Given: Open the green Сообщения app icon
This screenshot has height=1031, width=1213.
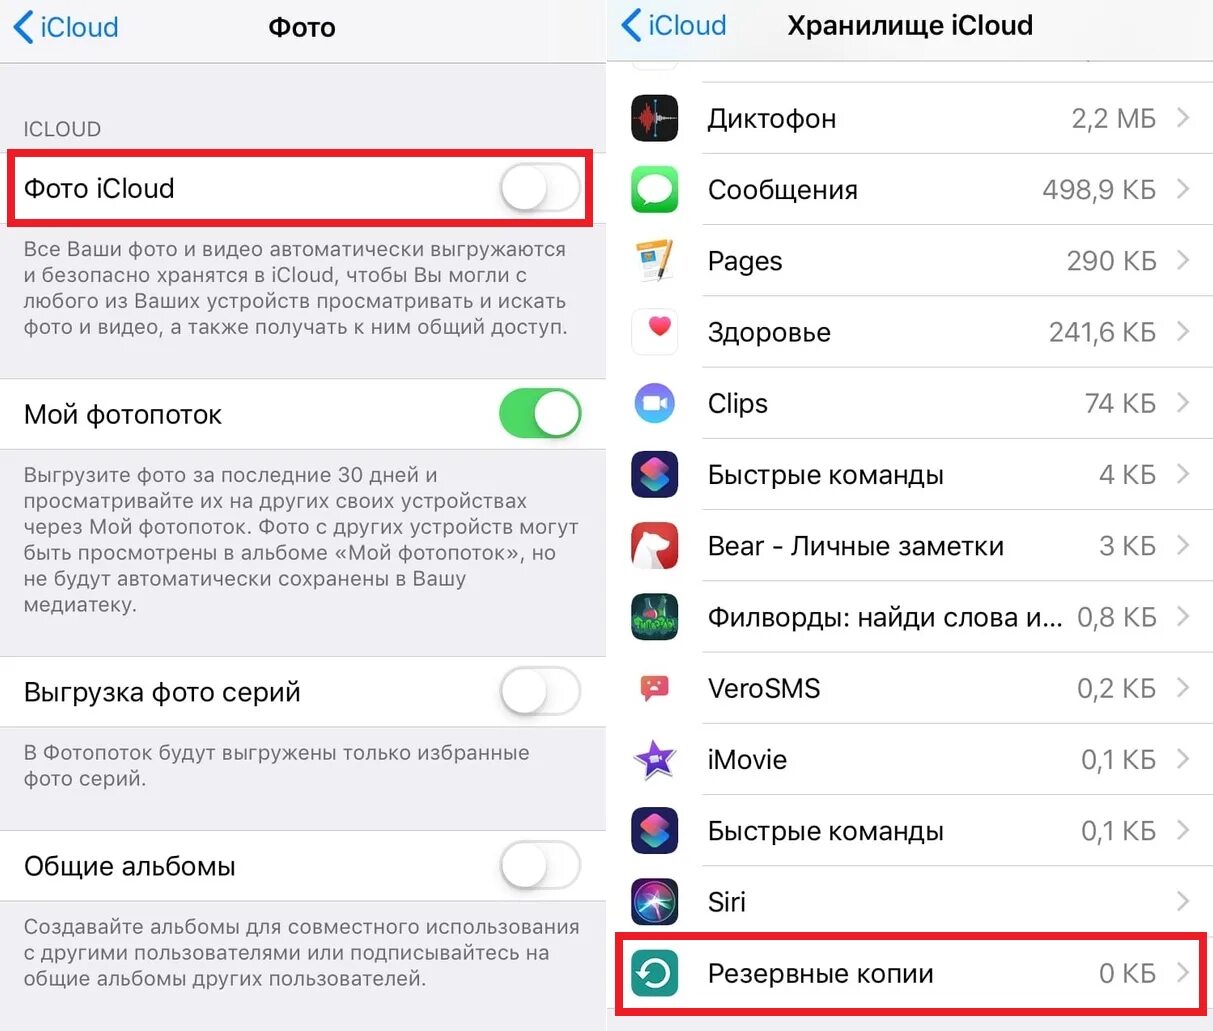Looking at the screenshot, I should [655, 190].
